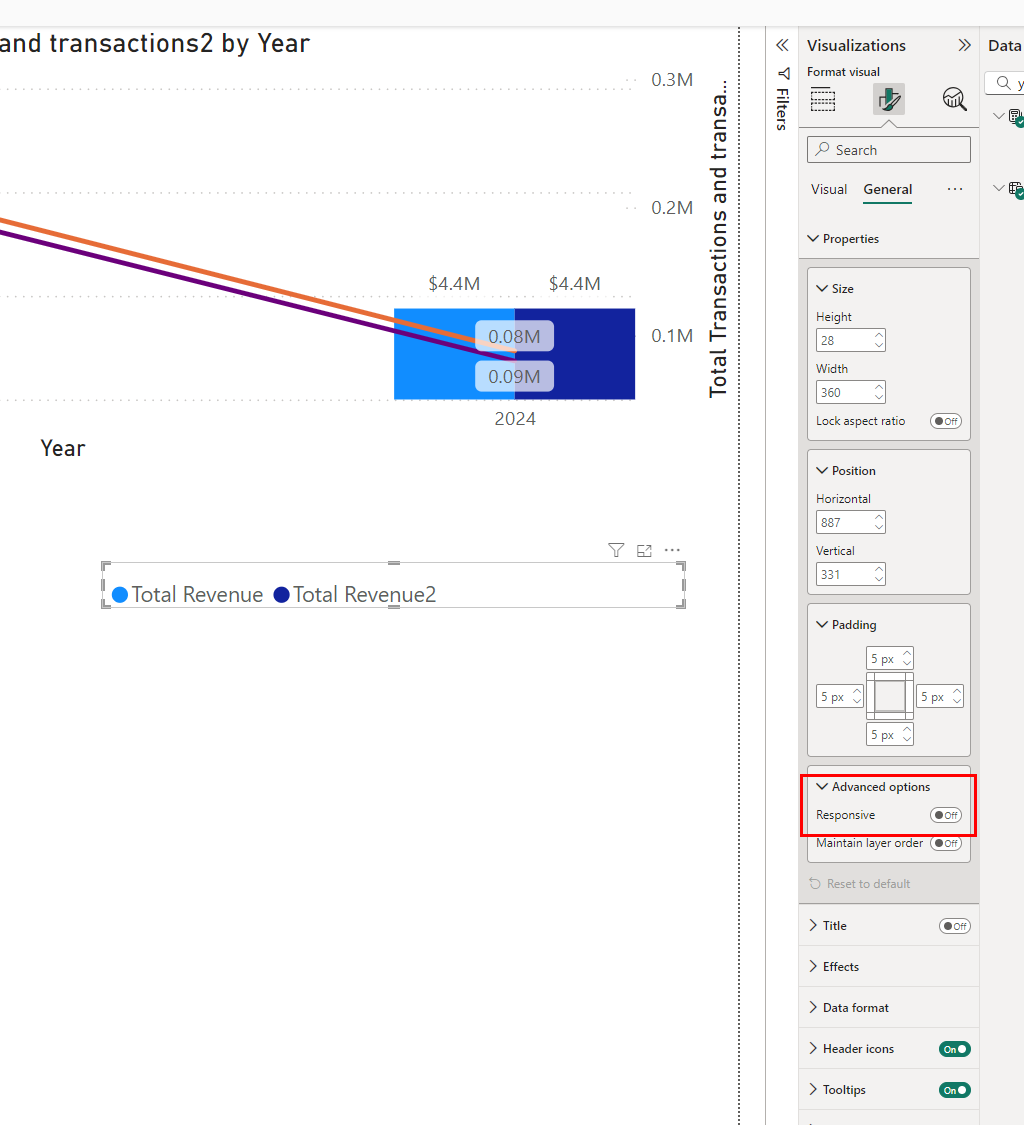Image resolution: width=1024 pixels, height=1125 pixels.
Task: Turn off Header icons toggle
Action: [x=954, y=1049]
